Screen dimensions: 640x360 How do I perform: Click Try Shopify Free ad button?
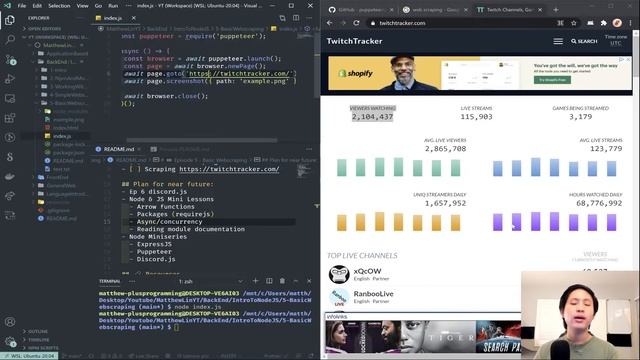coord(552,80)
